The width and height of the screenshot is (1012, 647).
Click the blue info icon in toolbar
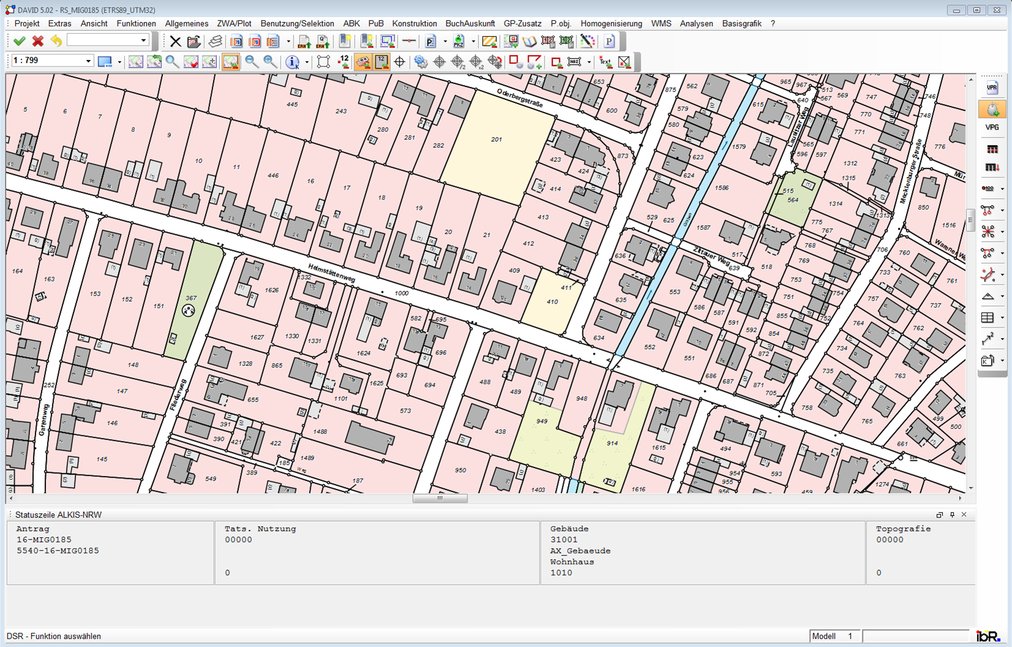[293, 62]
